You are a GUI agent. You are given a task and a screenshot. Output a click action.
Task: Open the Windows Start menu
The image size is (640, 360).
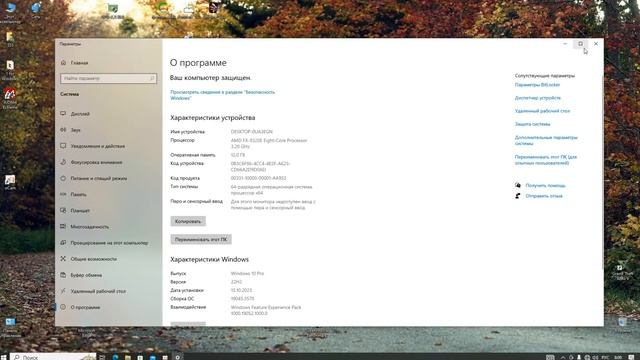(4, 357)
